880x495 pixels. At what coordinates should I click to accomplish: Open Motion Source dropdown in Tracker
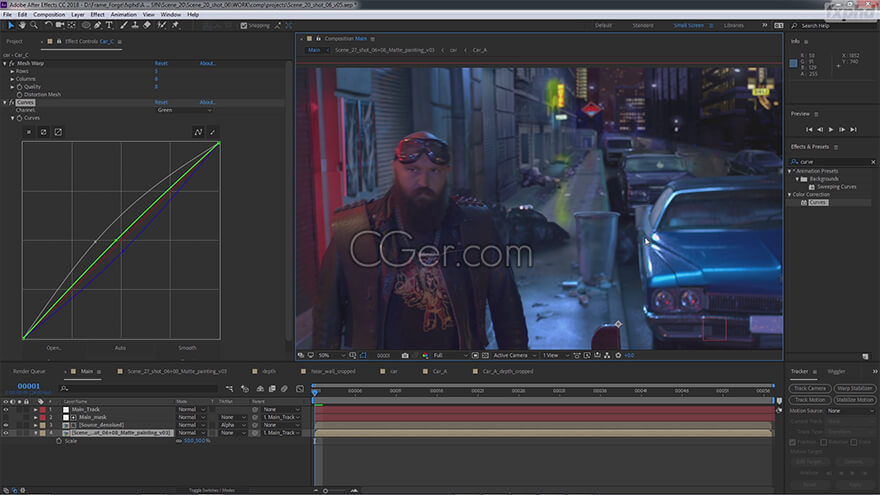click(850, 411)
